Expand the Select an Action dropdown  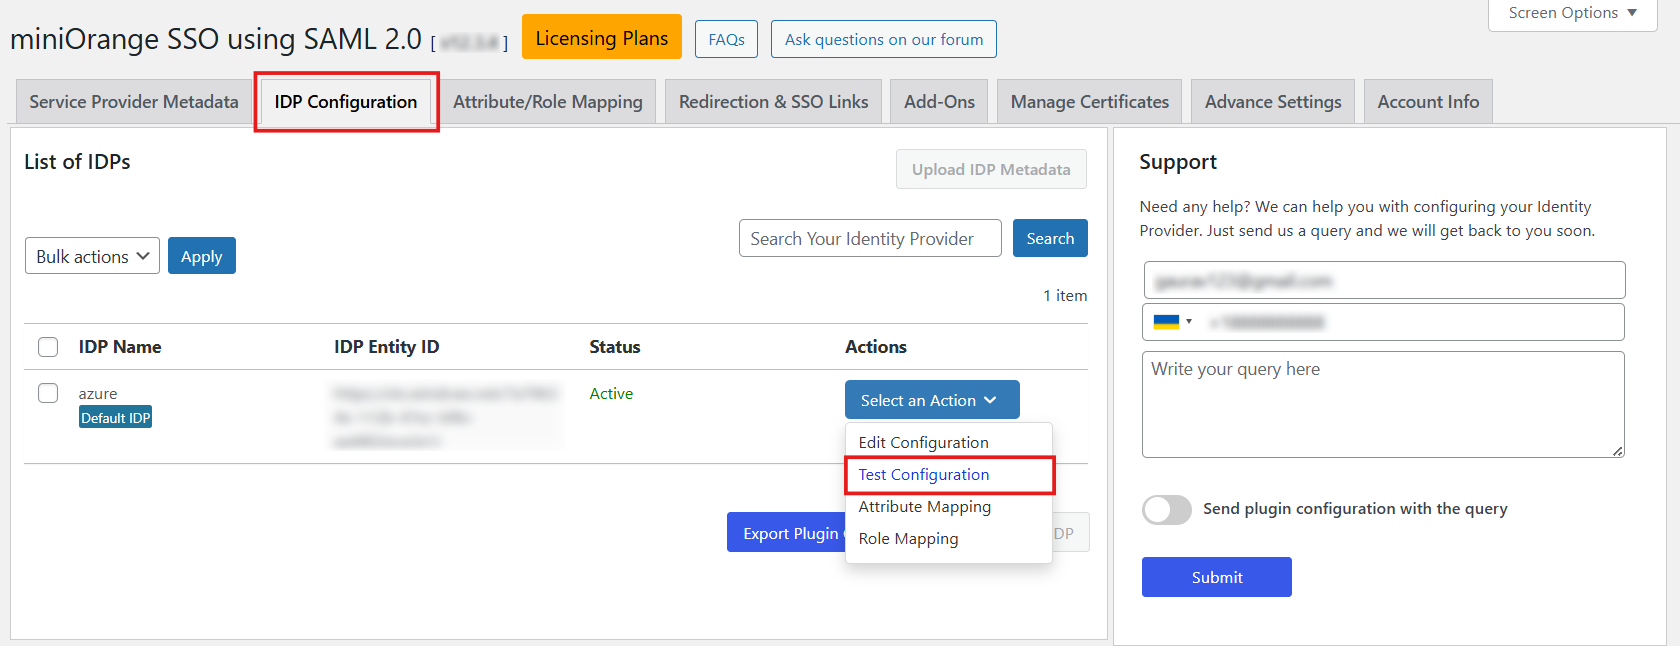[931, 400]
